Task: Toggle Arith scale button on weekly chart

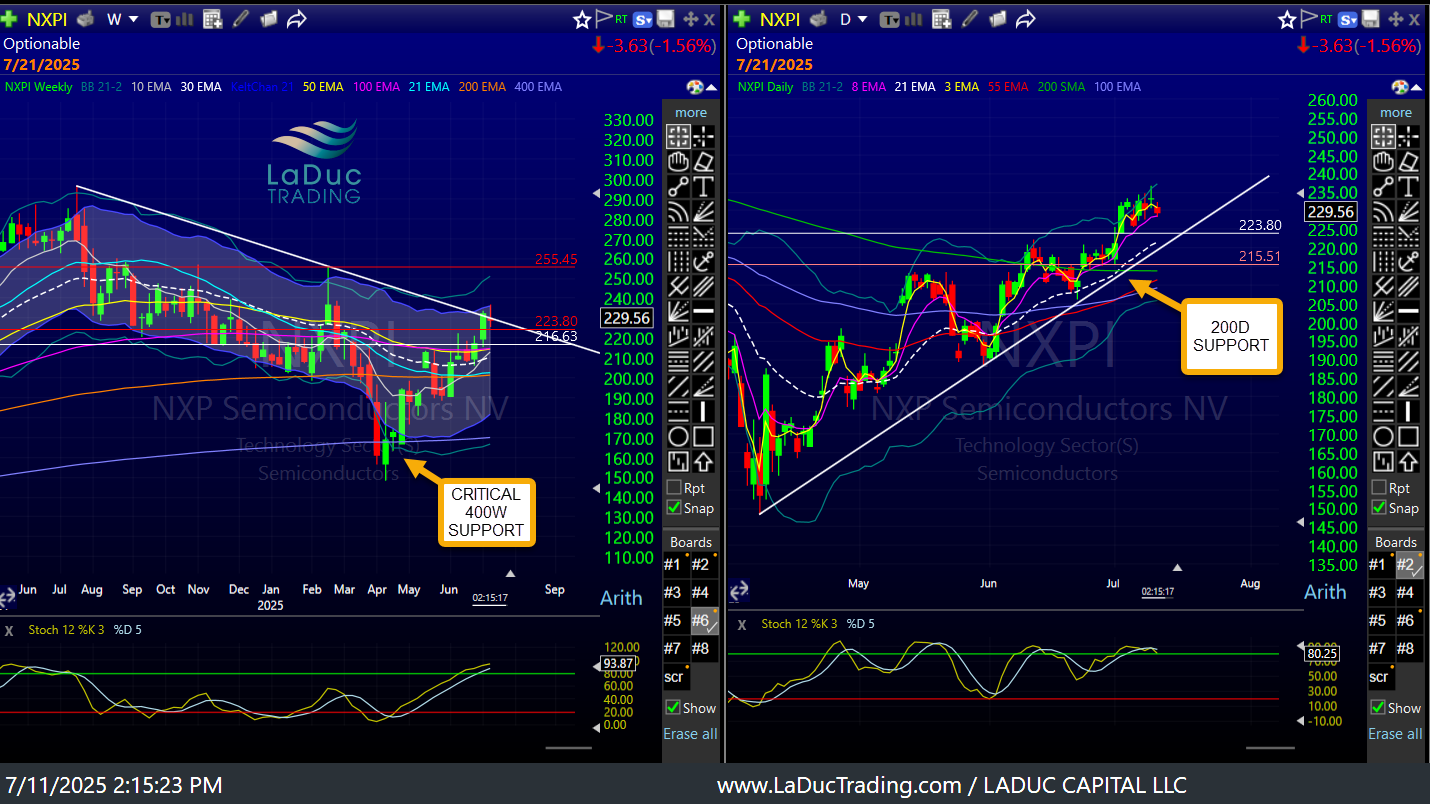Action: pyautogui.click(x=621, y=598)
